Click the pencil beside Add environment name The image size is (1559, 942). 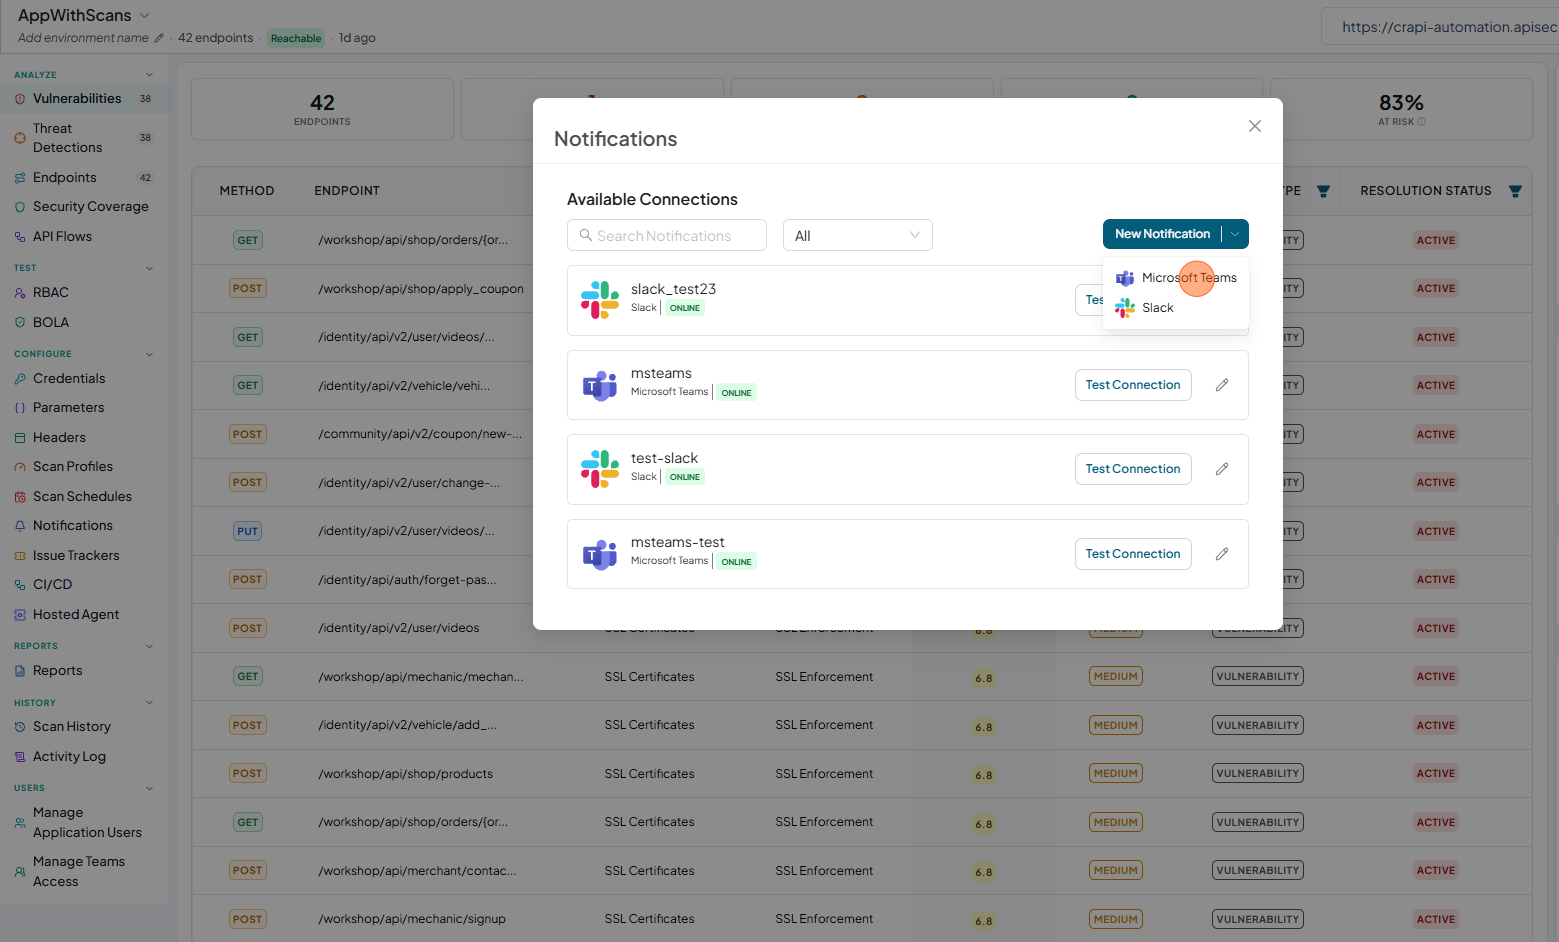click(159, 38)
